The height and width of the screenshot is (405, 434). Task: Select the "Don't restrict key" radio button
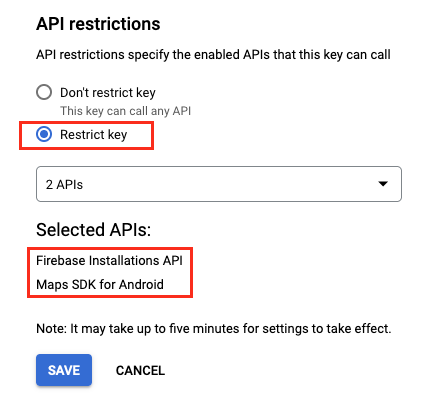44,92
